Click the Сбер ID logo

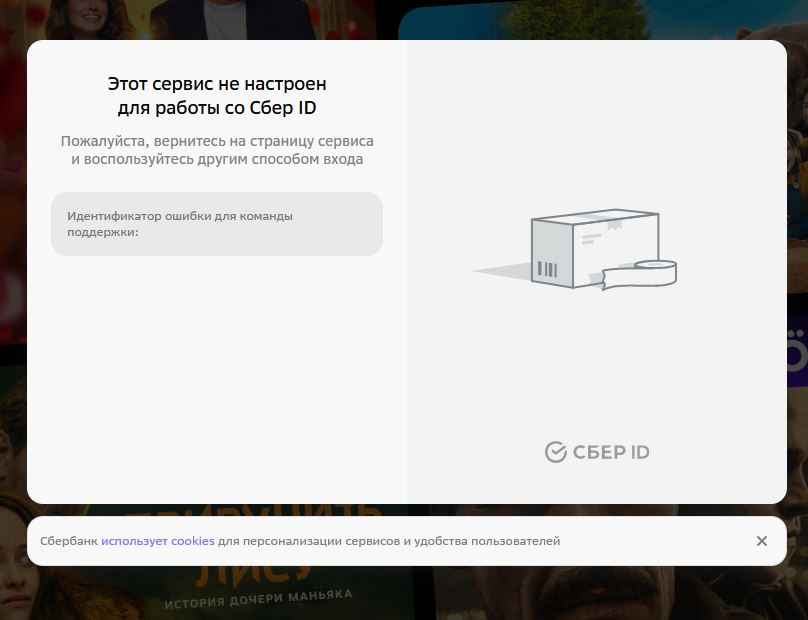pos(597,452)
